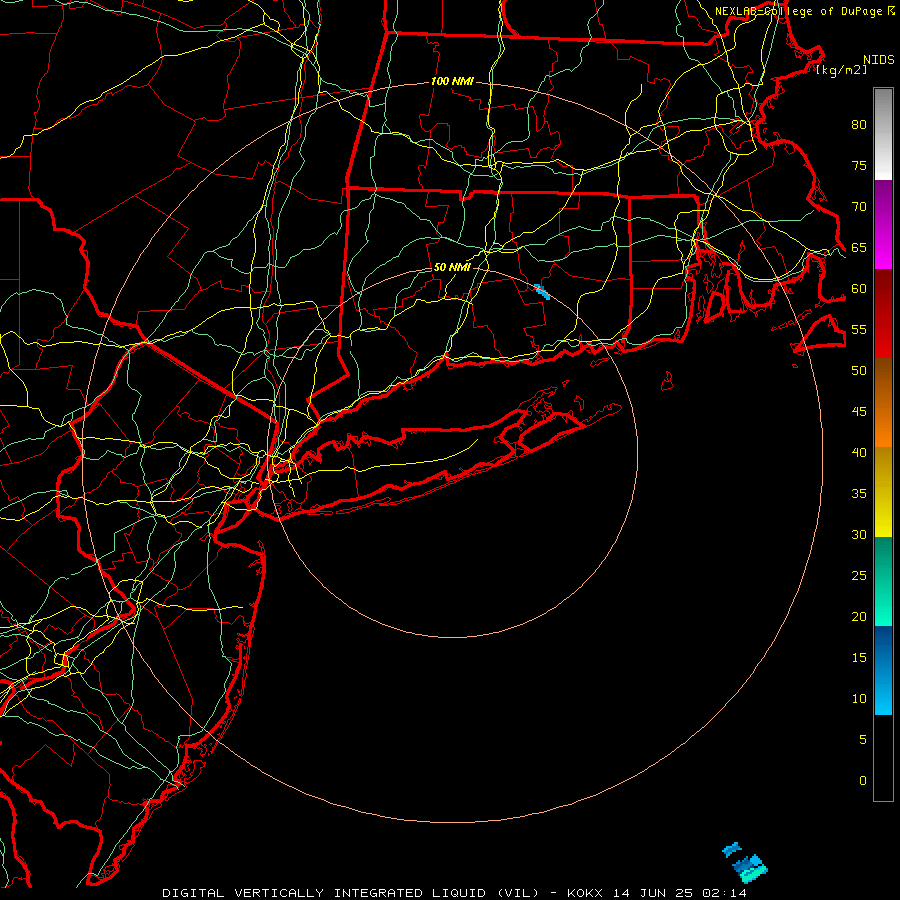Click the 75 value on the color scale

coord(859,166)
